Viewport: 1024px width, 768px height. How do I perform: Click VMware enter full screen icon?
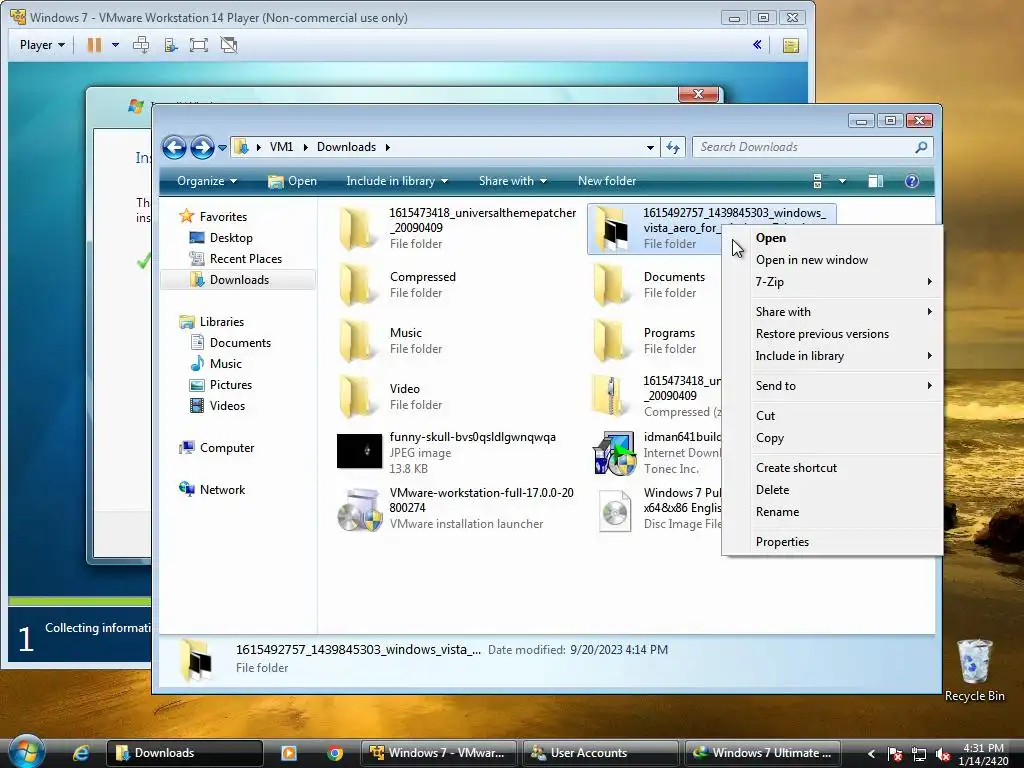[199, 45]
